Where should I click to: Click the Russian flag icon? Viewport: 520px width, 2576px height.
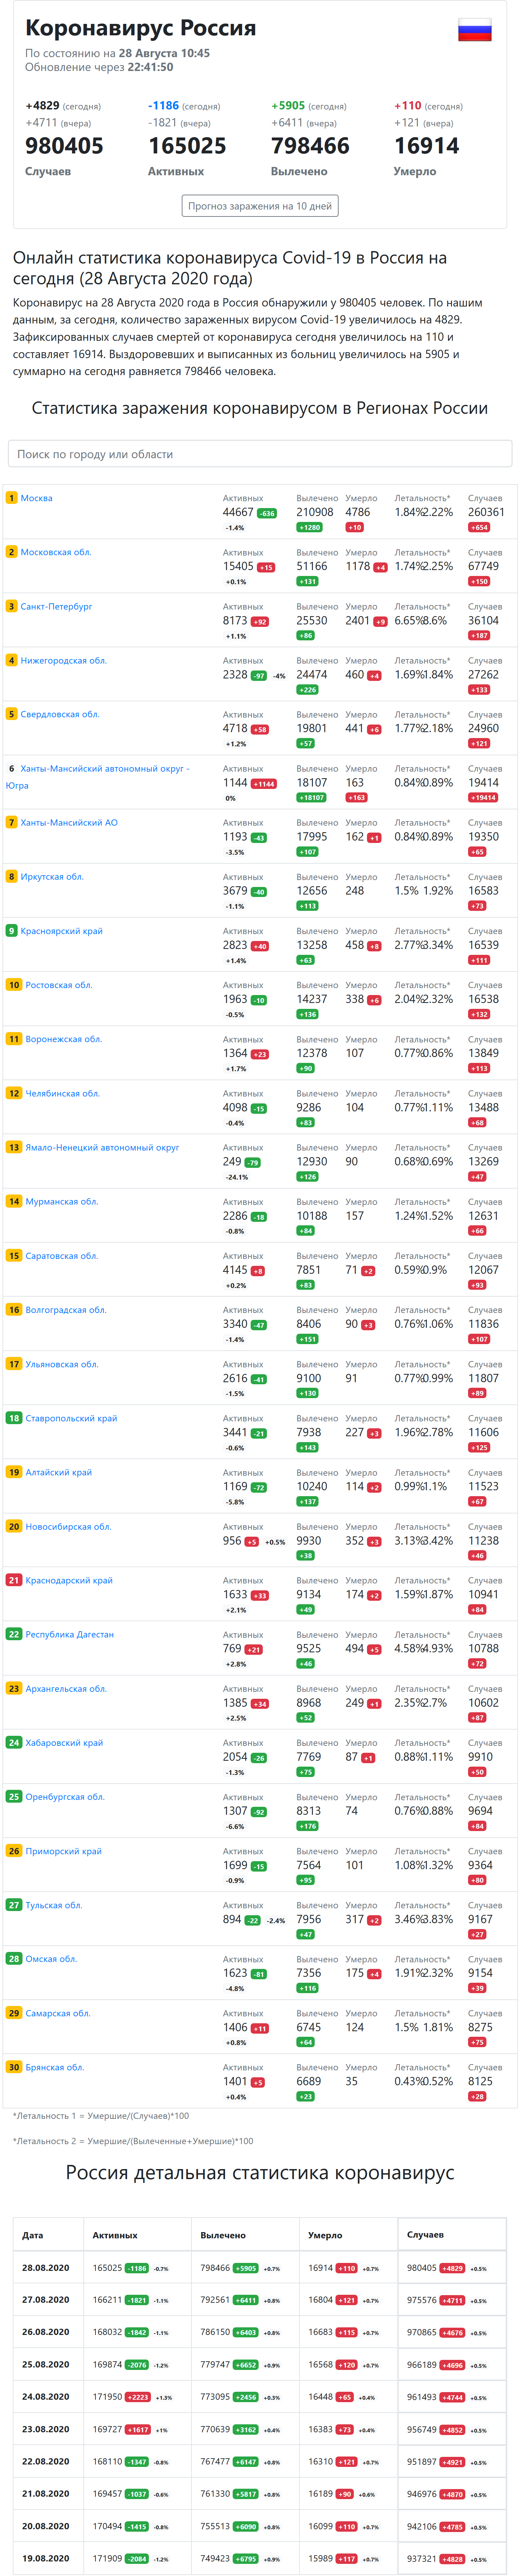pos(474,30)
